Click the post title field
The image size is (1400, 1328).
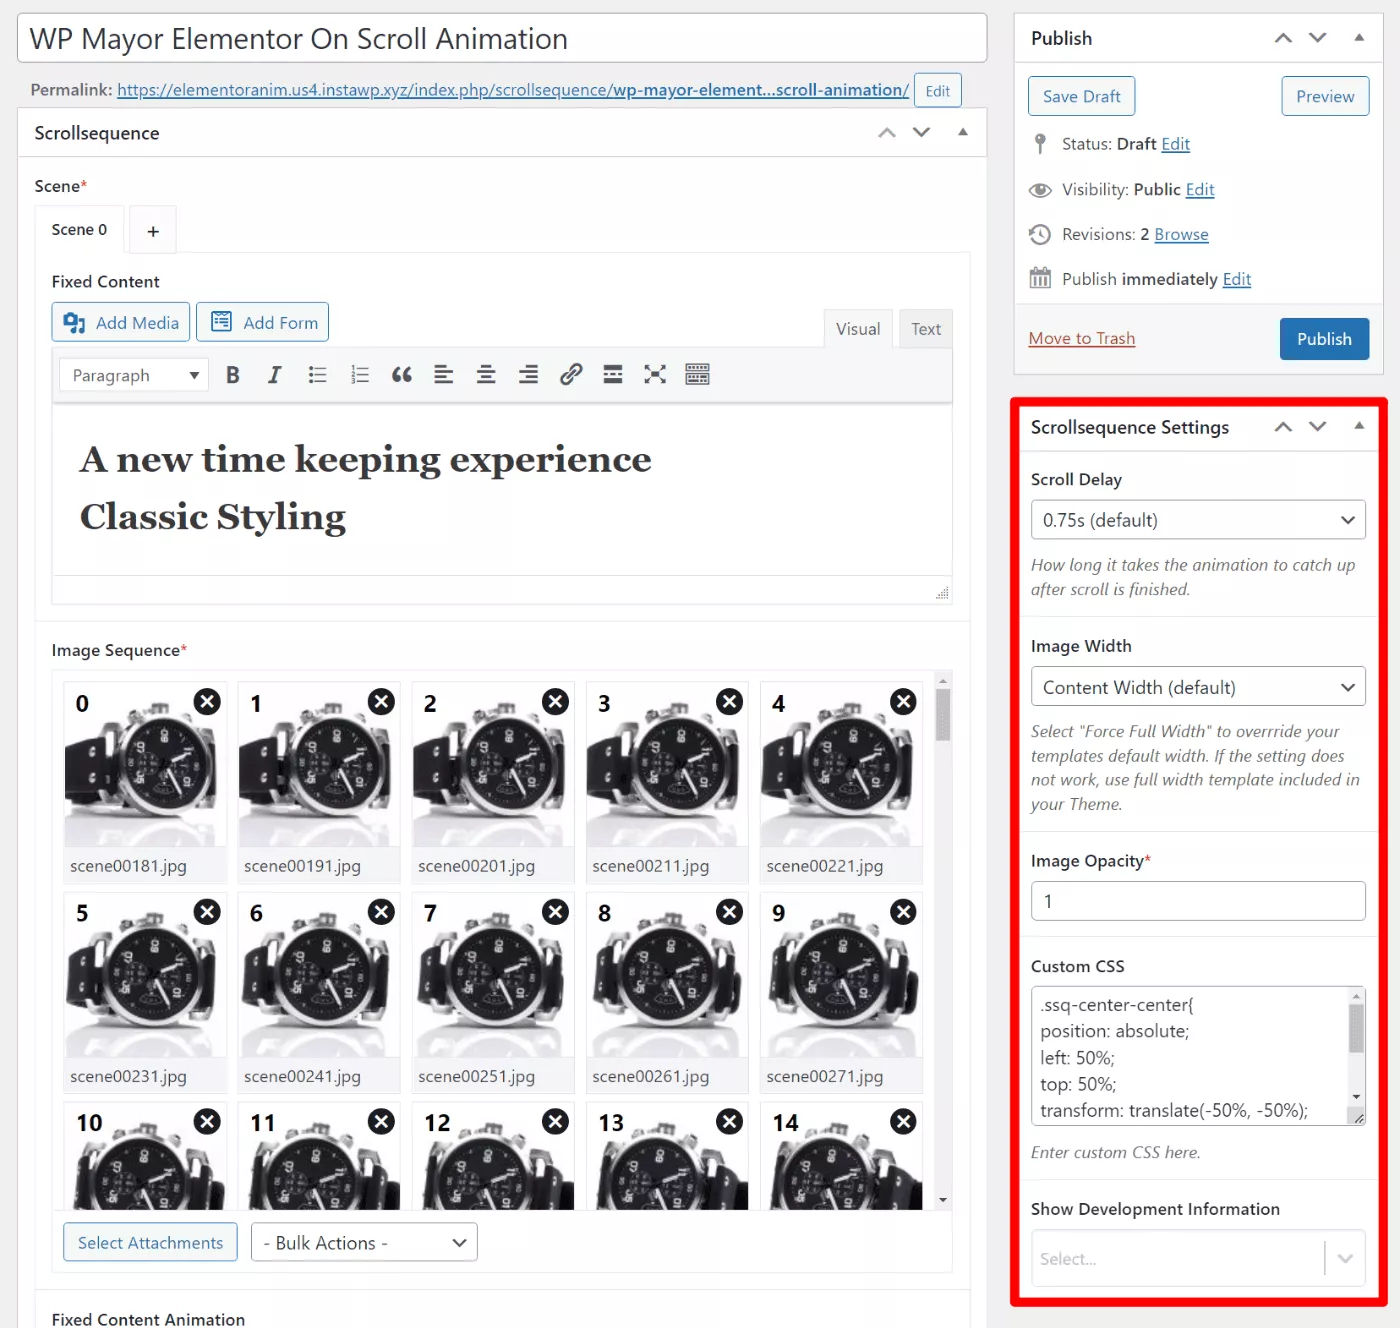click(x=502, y=38)
